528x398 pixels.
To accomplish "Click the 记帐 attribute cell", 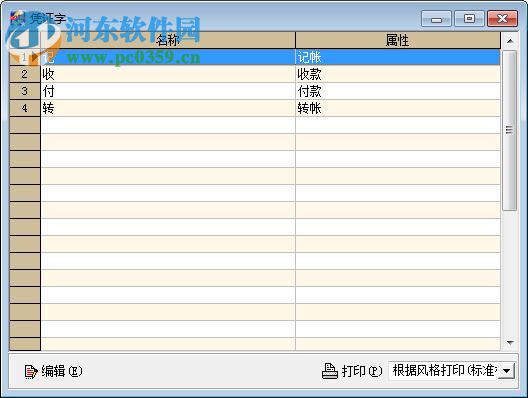I will (x=398, y=57).
